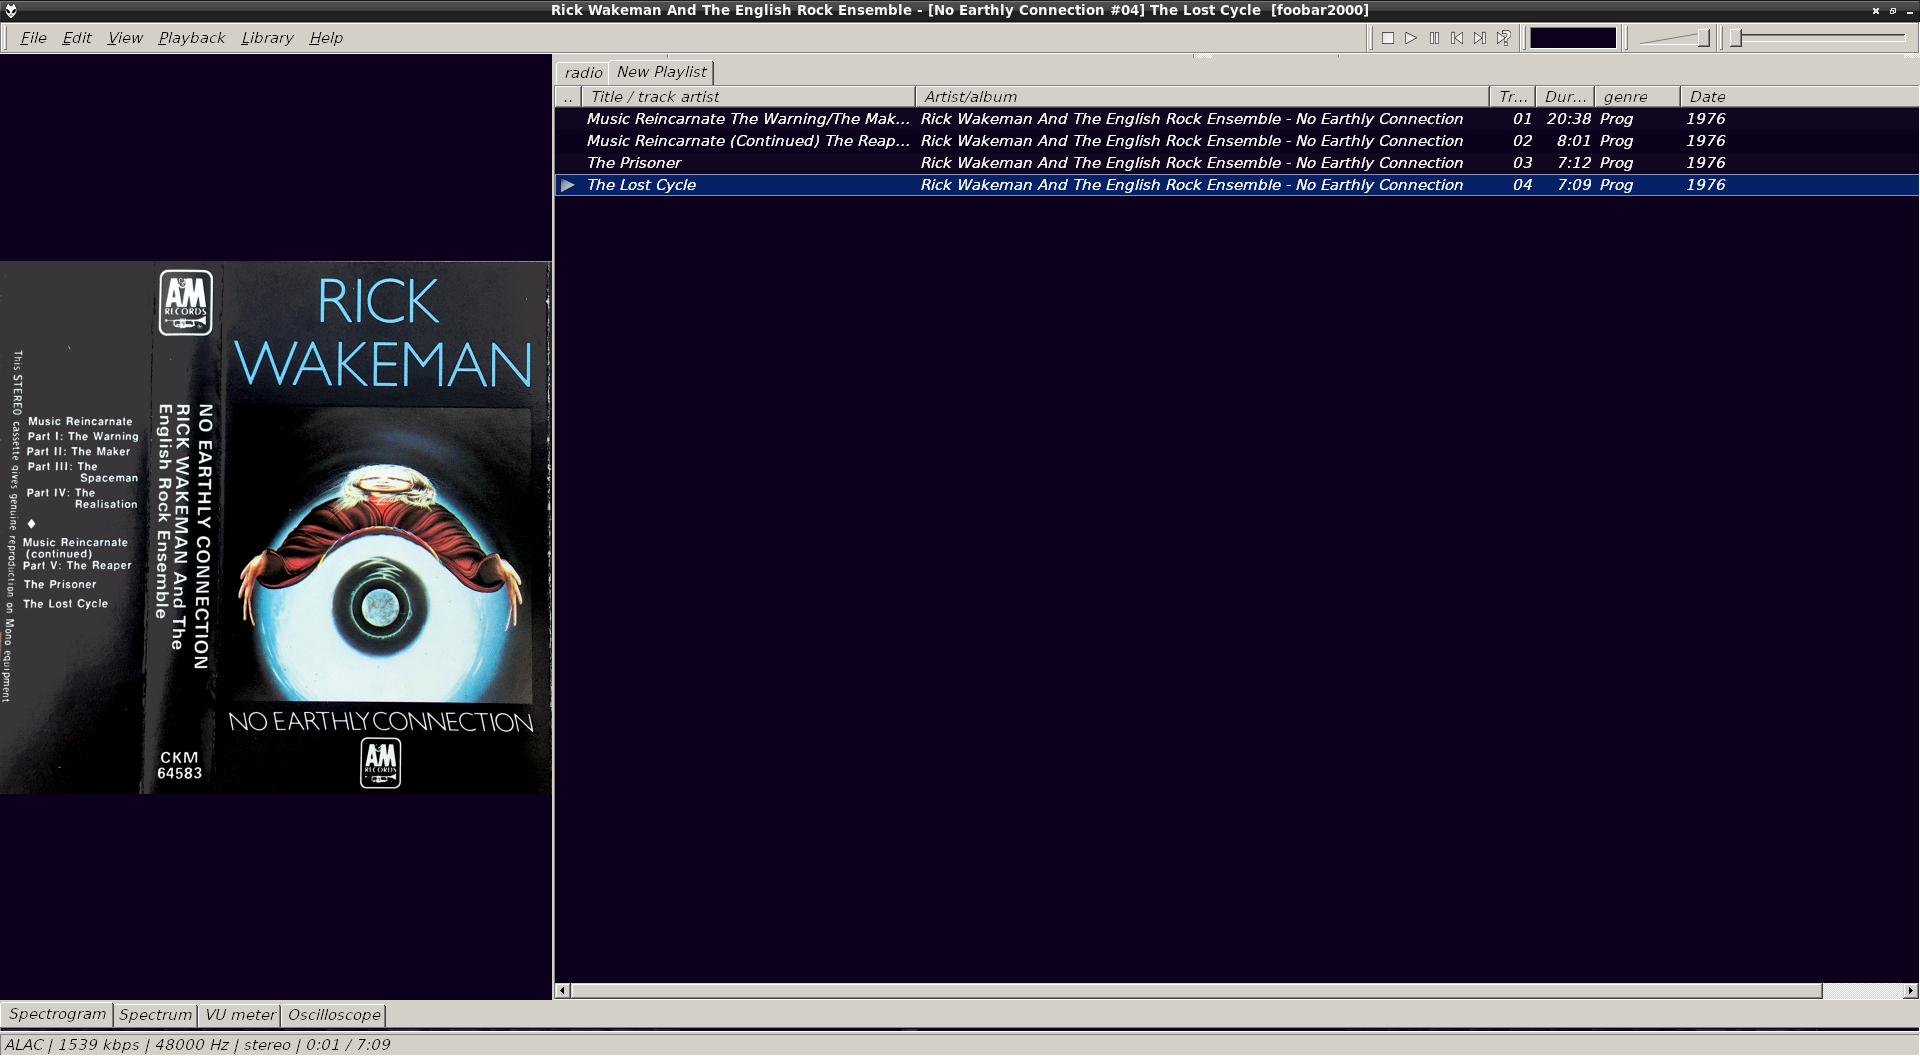Viewport: 1920px width, 1056px height.
Task: Click the horizontal scrollbar right arrow
Action: (x=1910, y=991)
